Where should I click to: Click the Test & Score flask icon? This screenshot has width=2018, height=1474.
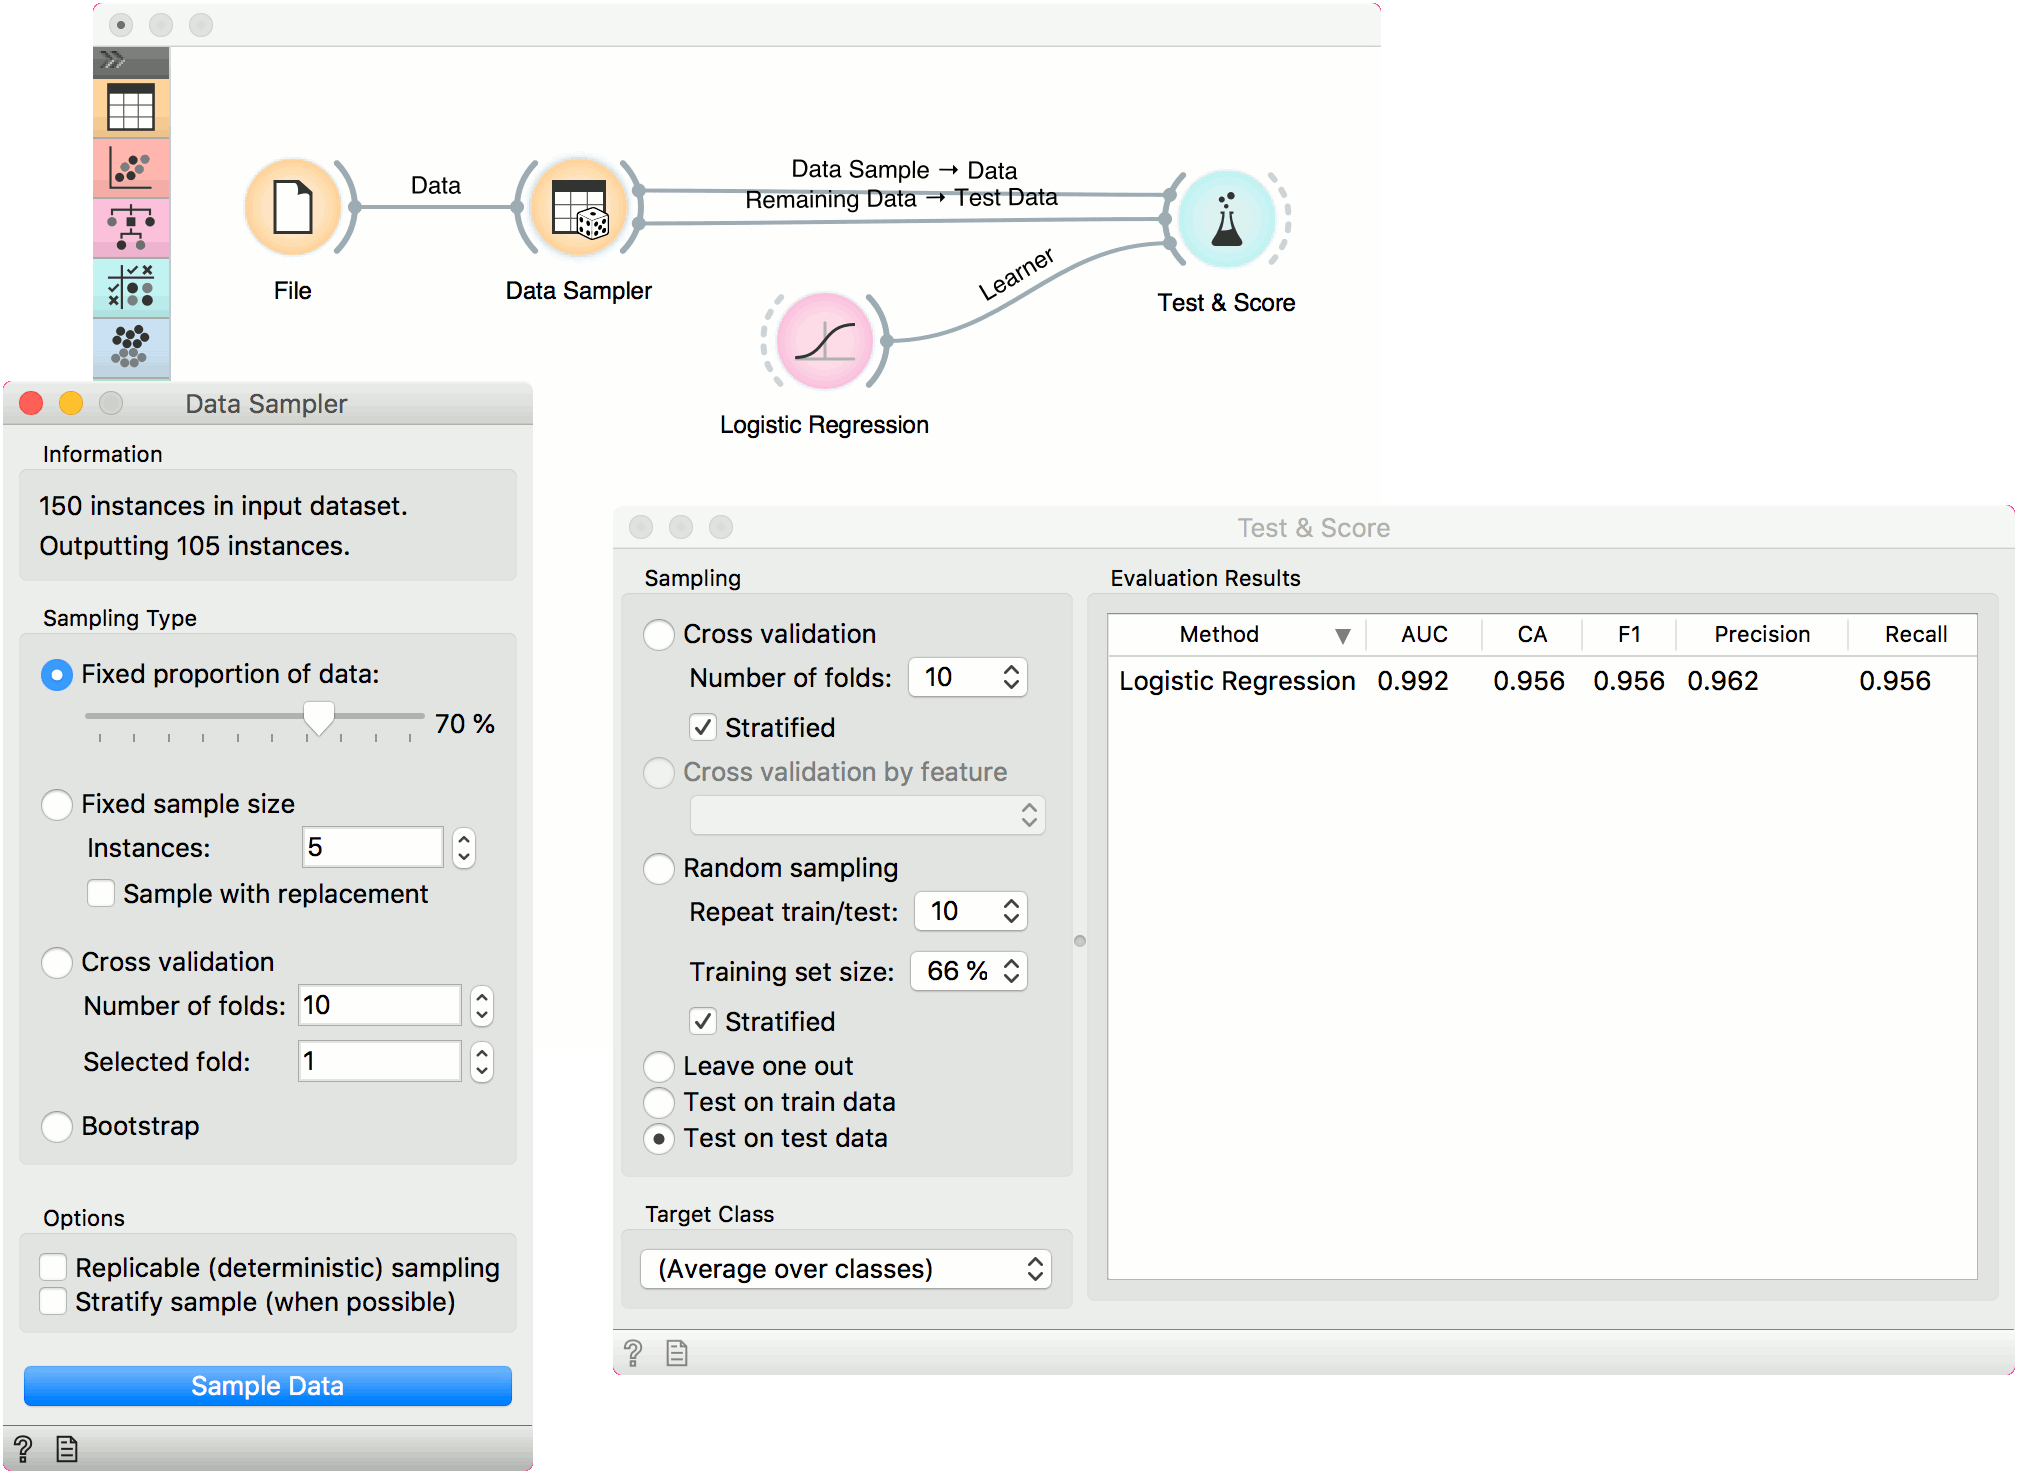tap(1226, 220)
